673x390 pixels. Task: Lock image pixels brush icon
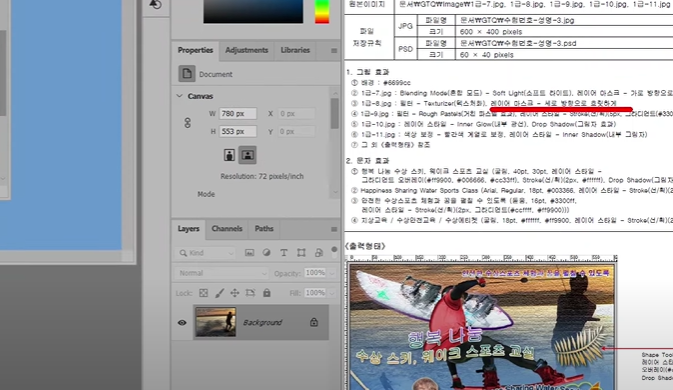click(x=219, y=293)
